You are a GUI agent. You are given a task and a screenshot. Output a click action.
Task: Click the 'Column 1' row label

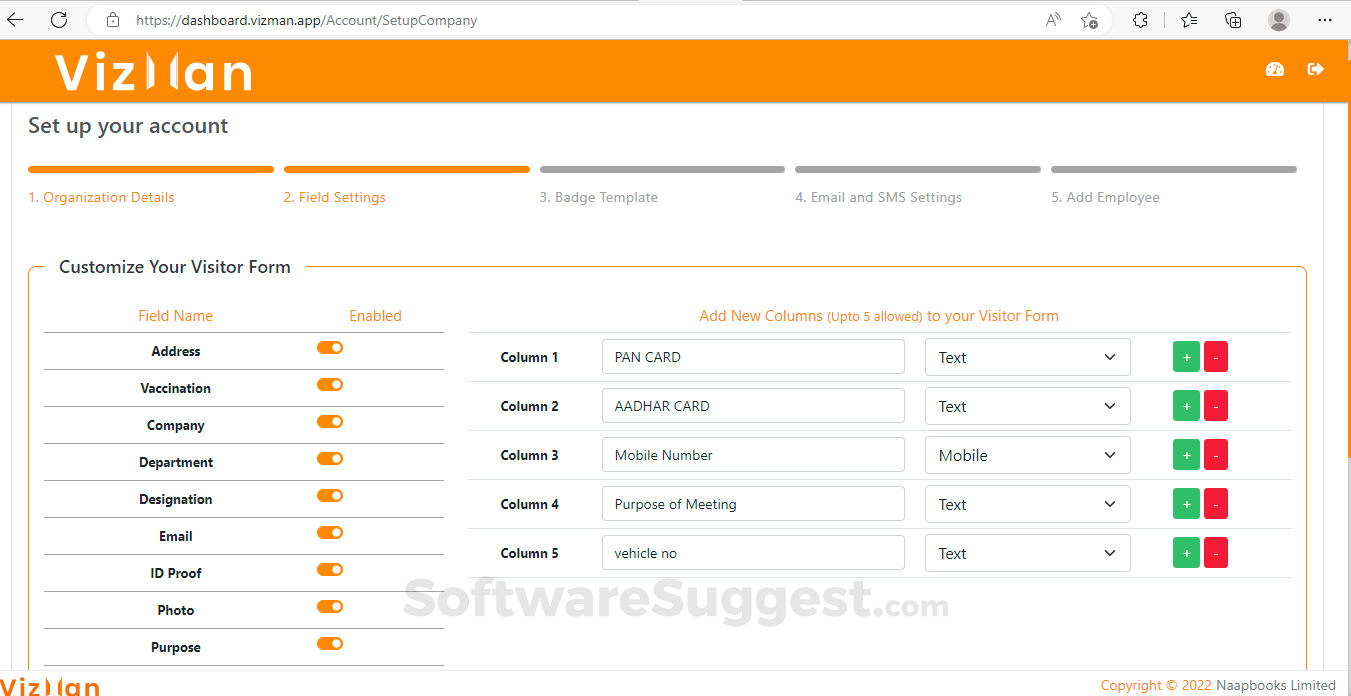pos(530,357)
